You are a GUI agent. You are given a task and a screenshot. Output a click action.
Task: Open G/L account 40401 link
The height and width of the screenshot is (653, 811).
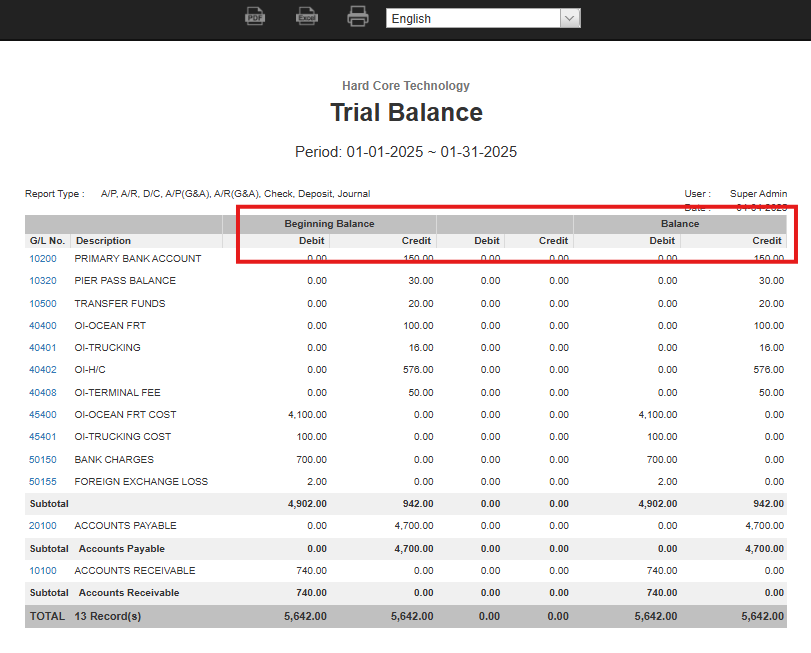pos(43,348)
